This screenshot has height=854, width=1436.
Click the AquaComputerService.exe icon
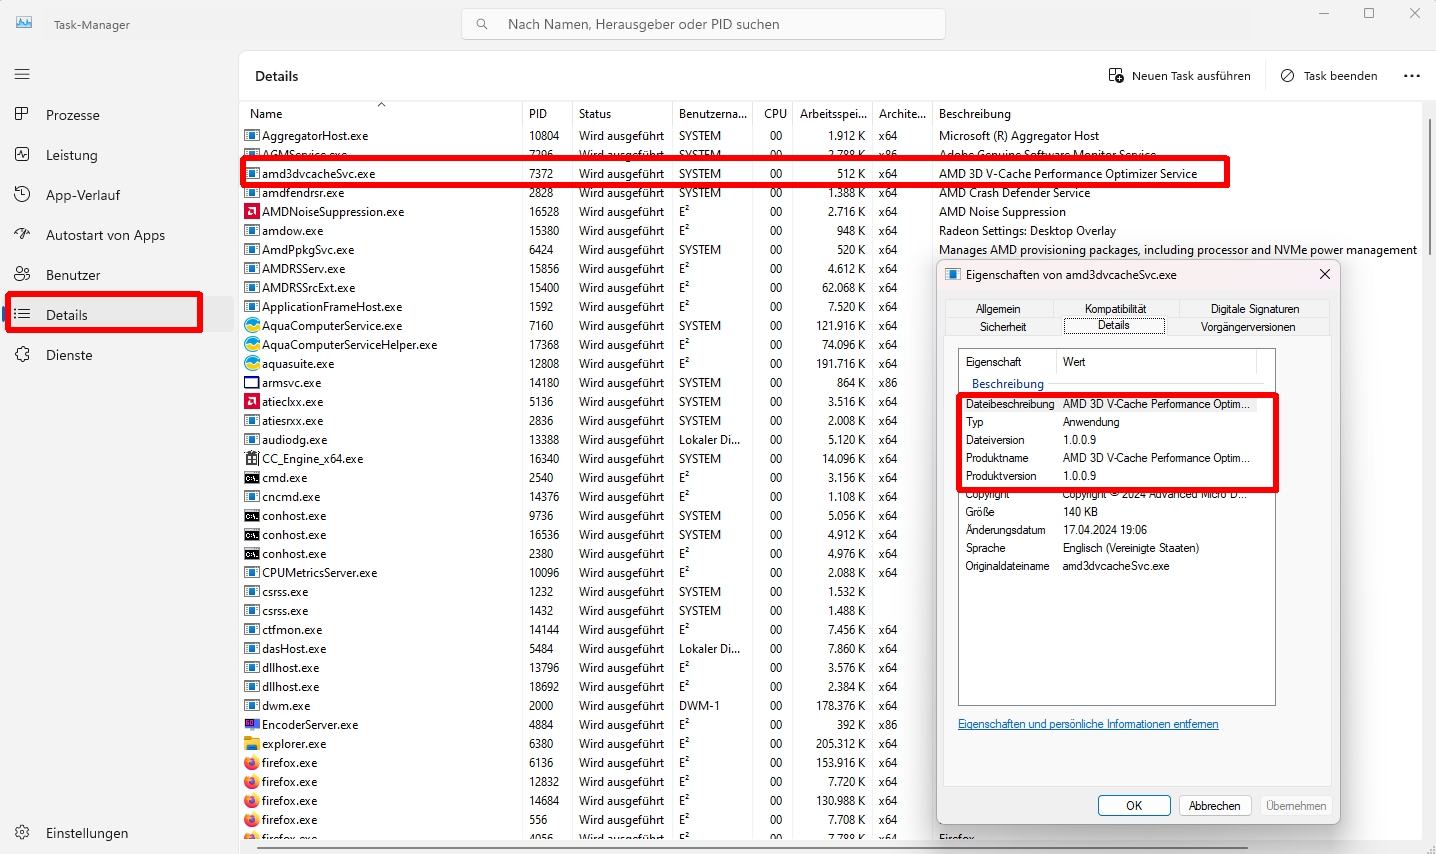tap(252, 325)
